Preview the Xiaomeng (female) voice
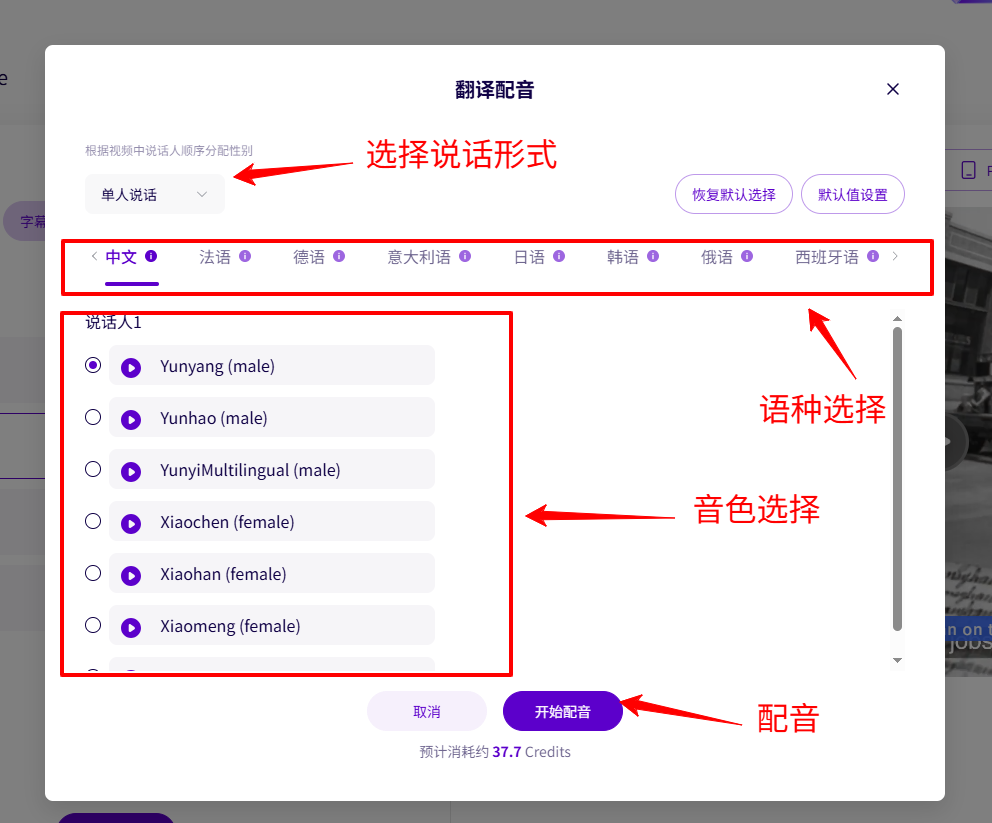This screenshot has height=823, width=992. point(131,627)
